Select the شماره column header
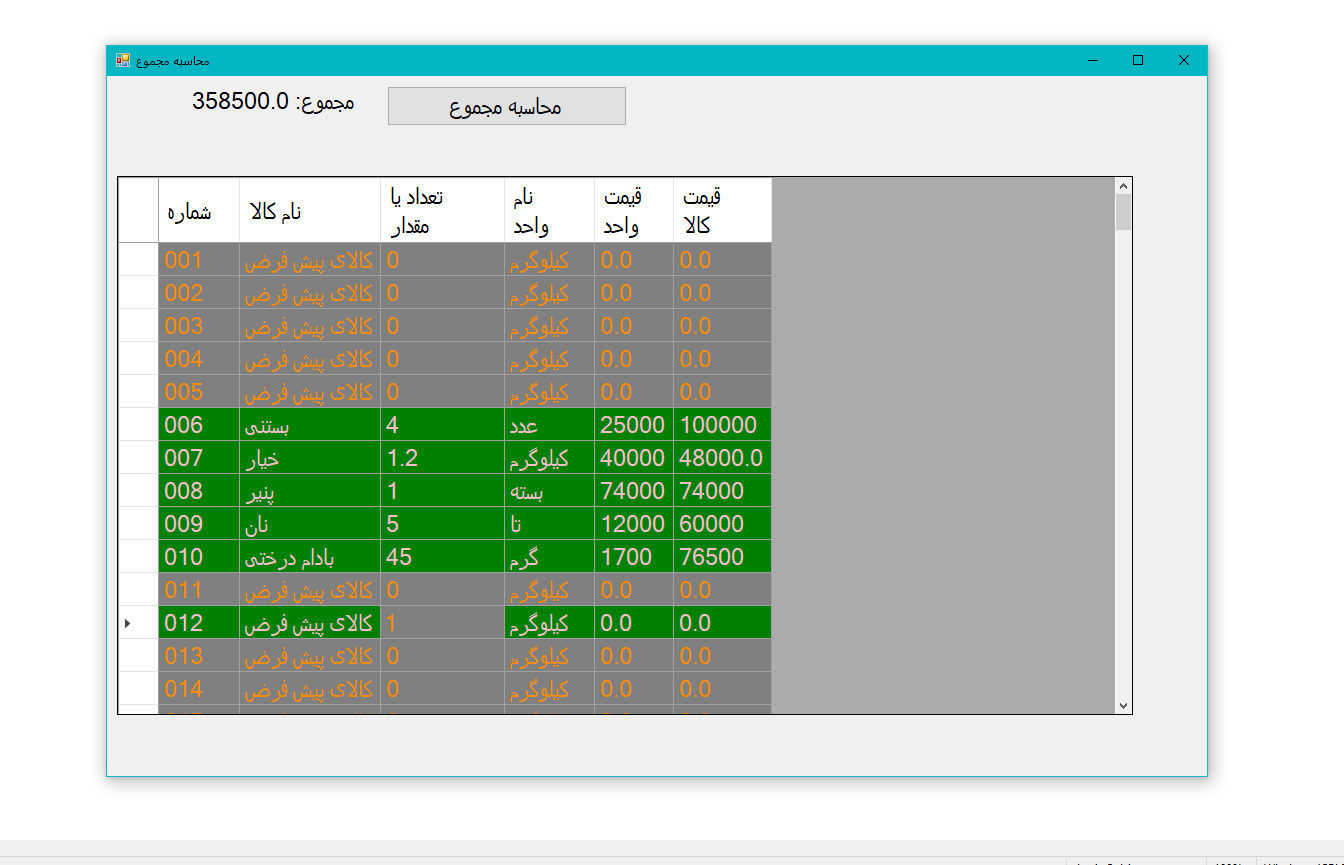Image resolution: width=1344 pixels, height=865 pixels. pyautogui.click(x=199, y=211)
